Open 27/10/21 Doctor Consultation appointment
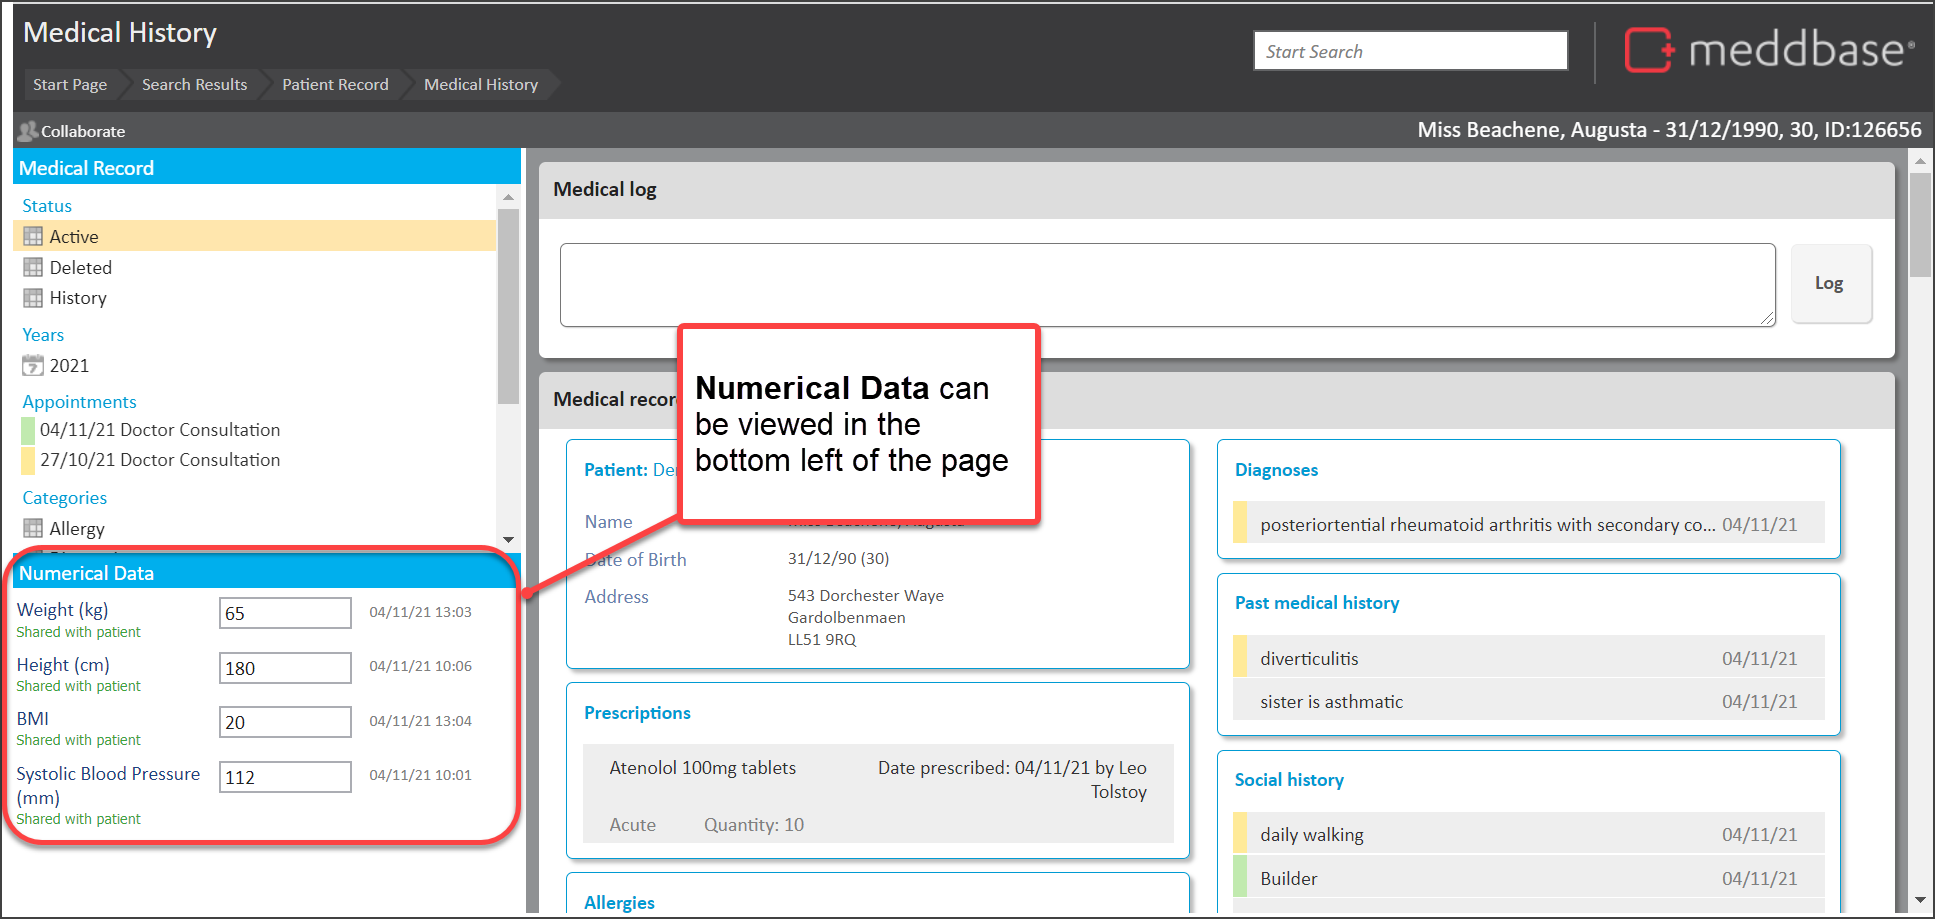Image resolution: width=1935 pixels, height=919 pixels. [x=160, y=460]
